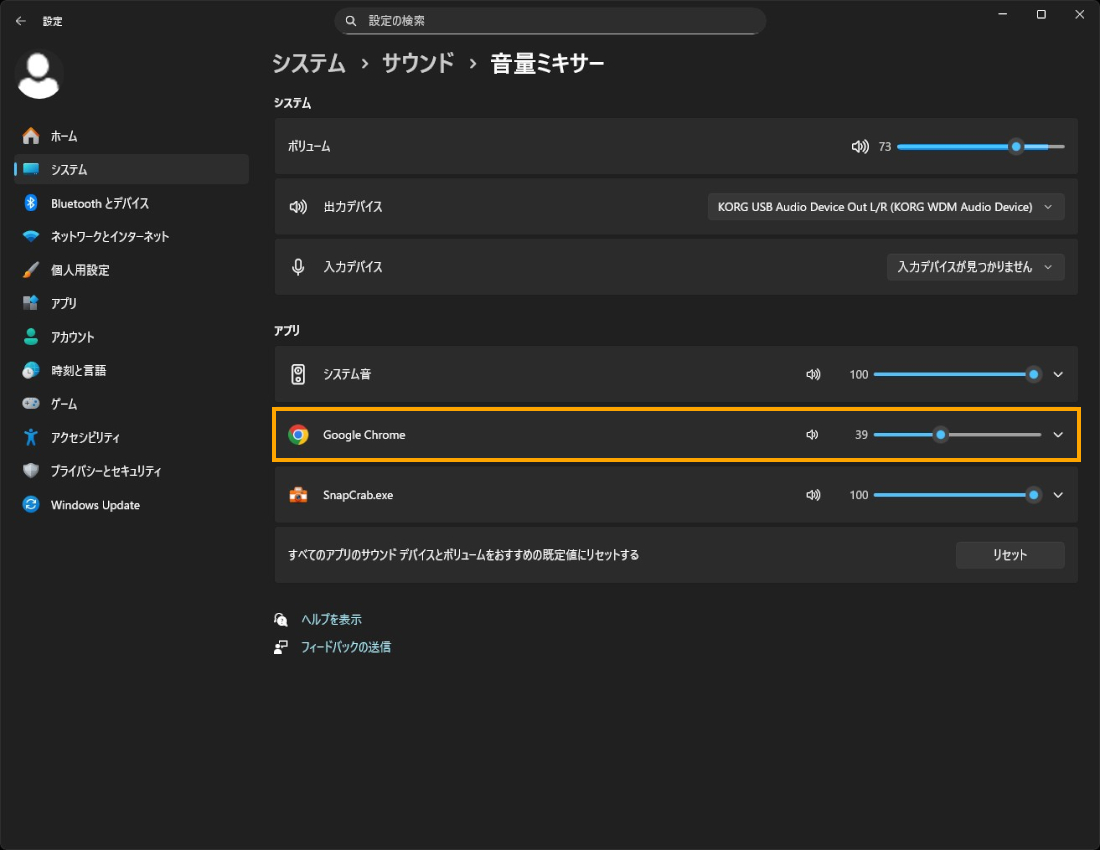The width and height of the screenshot is (1100, 850).
Task: Open the 入力デバイス dropdown
Action: 976,267
